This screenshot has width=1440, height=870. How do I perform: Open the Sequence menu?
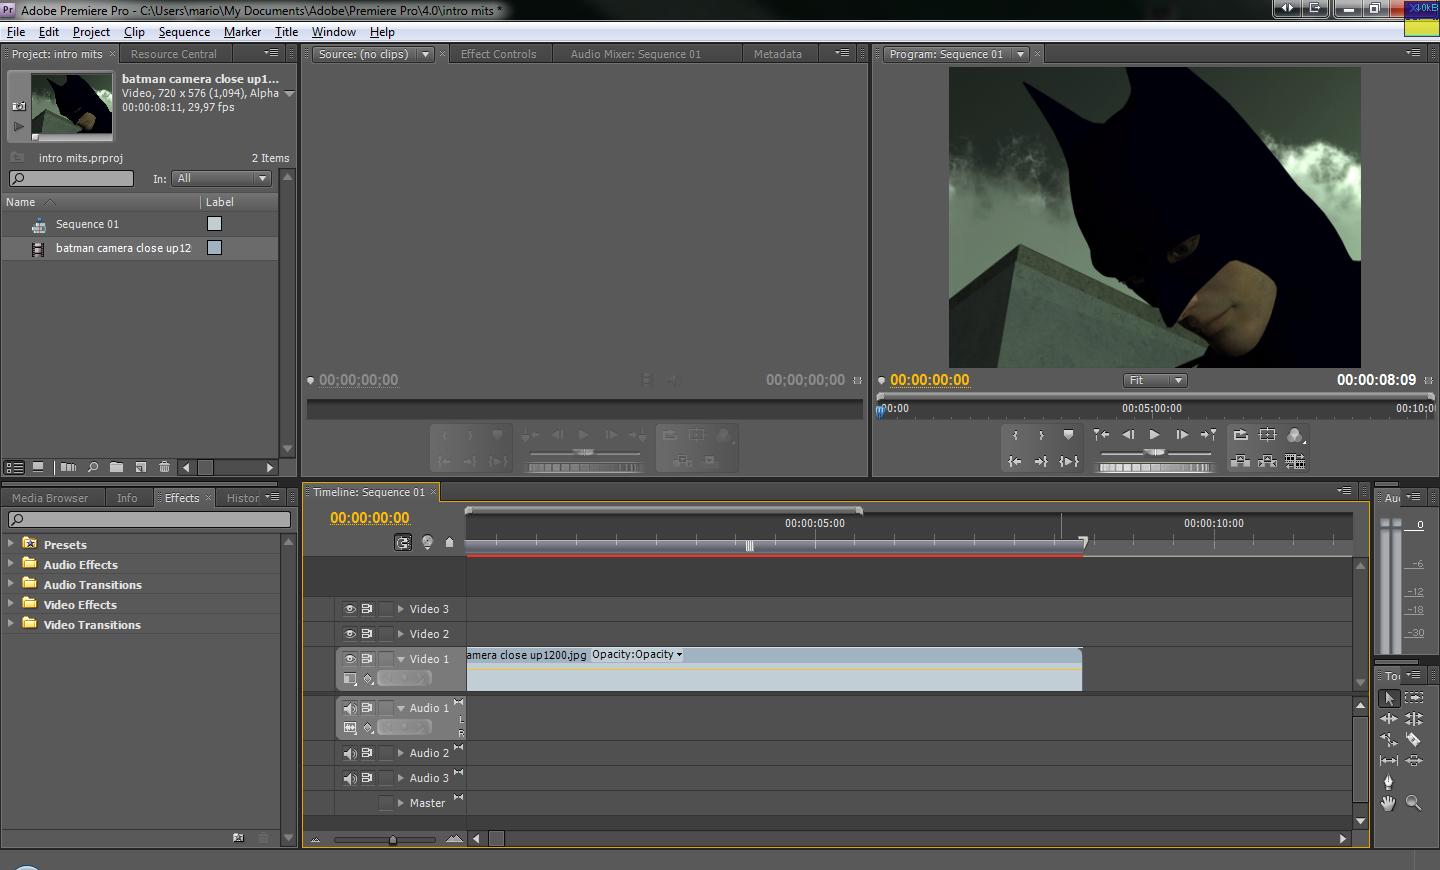click(x=184, y=32)
